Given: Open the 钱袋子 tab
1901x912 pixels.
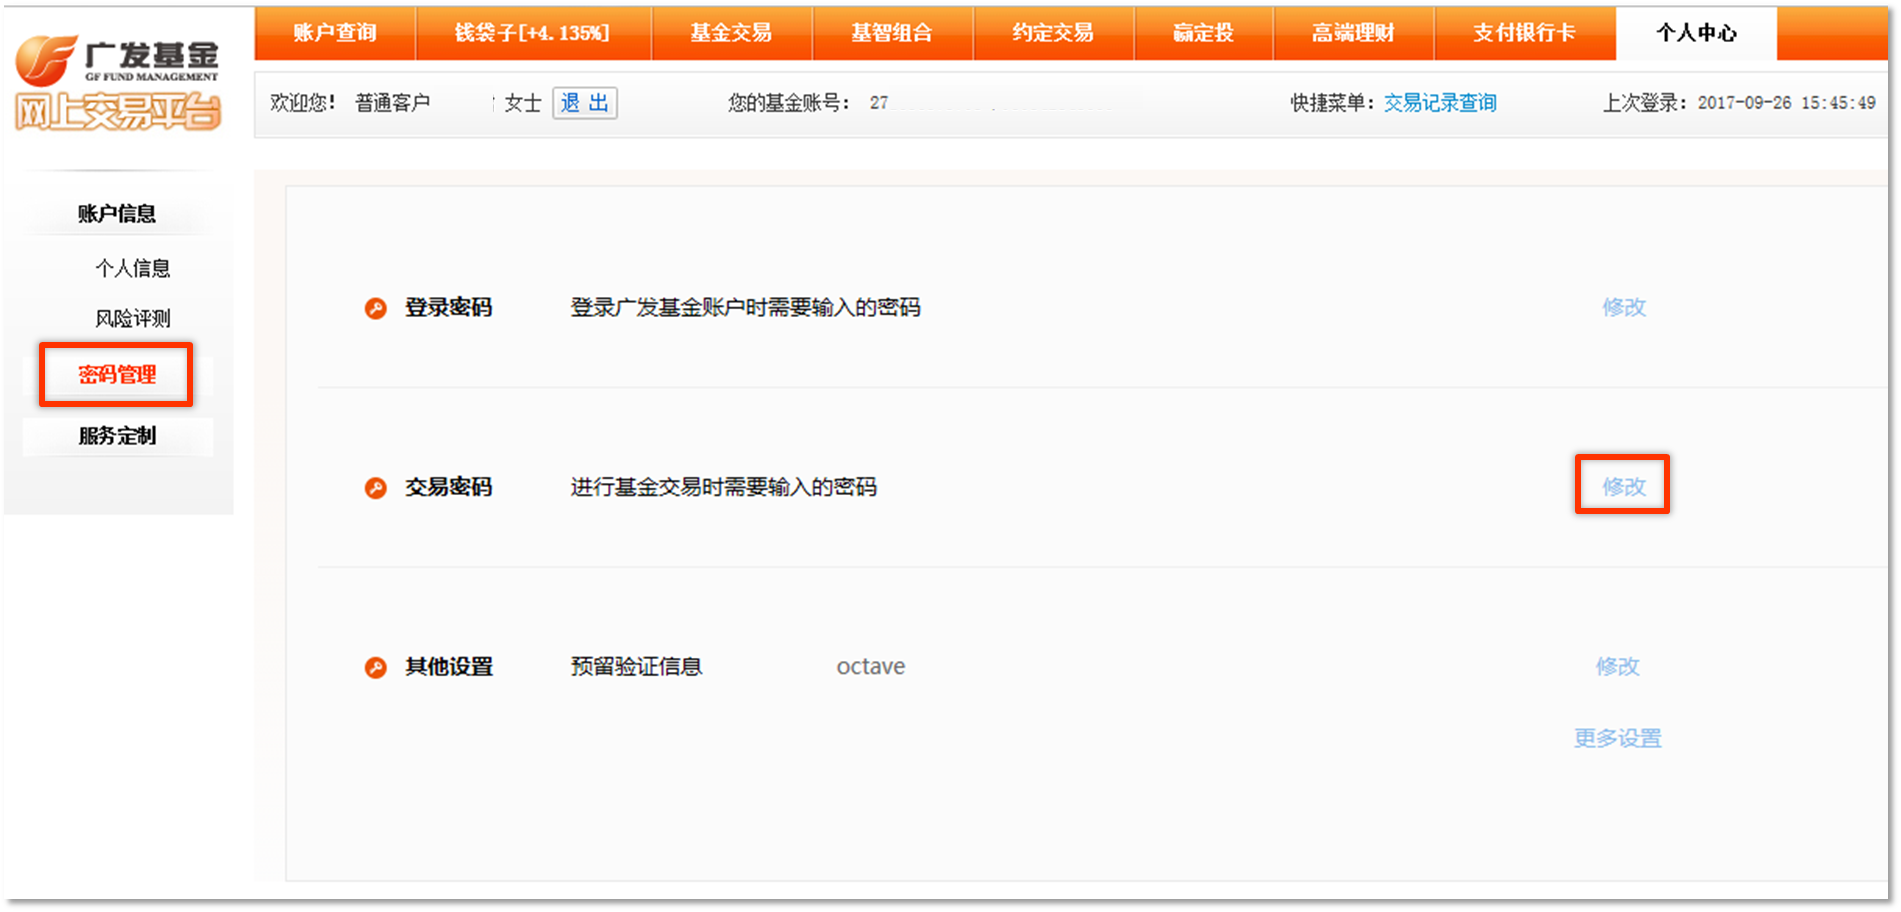Looking at the screenshot, I should (x=532, y=33).
